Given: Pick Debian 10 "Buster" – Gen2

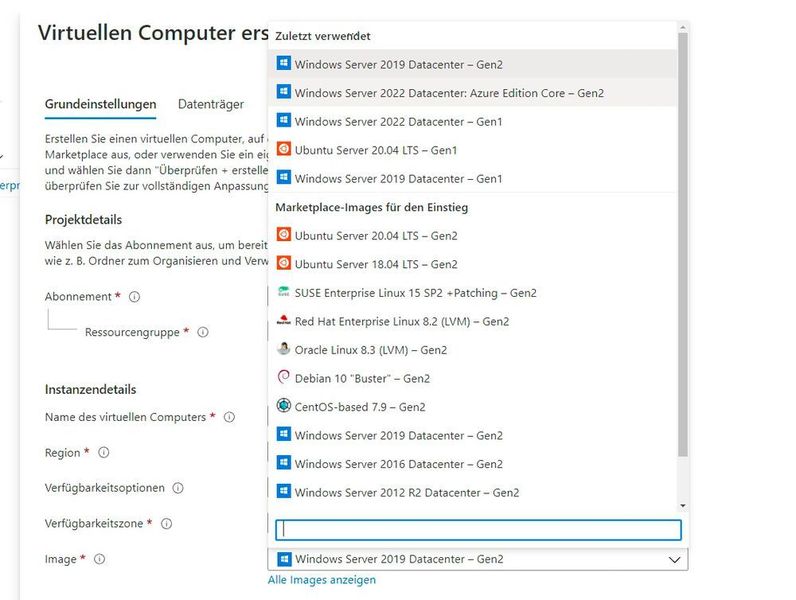Looking at the screenshot, I should pyautogui.click(x=473, y=378).
